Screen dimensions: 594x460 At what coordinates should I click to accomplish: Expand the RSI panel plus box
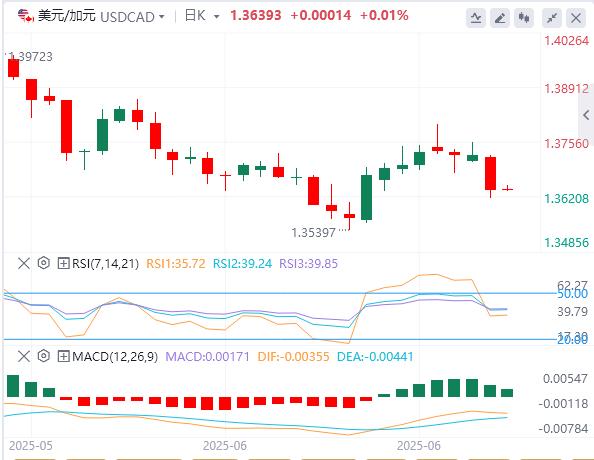pos(63,263)
